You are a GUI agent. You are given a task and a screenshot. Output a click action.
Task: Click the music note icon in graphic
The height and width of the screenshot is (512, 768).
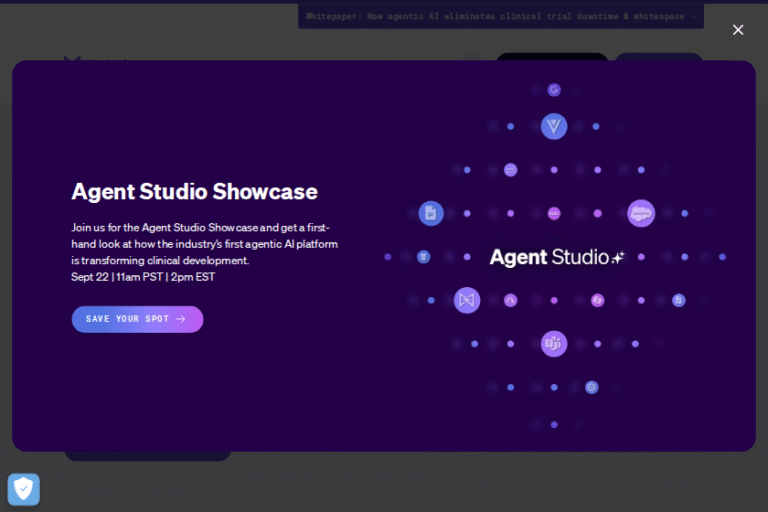[x=597, y=300]
